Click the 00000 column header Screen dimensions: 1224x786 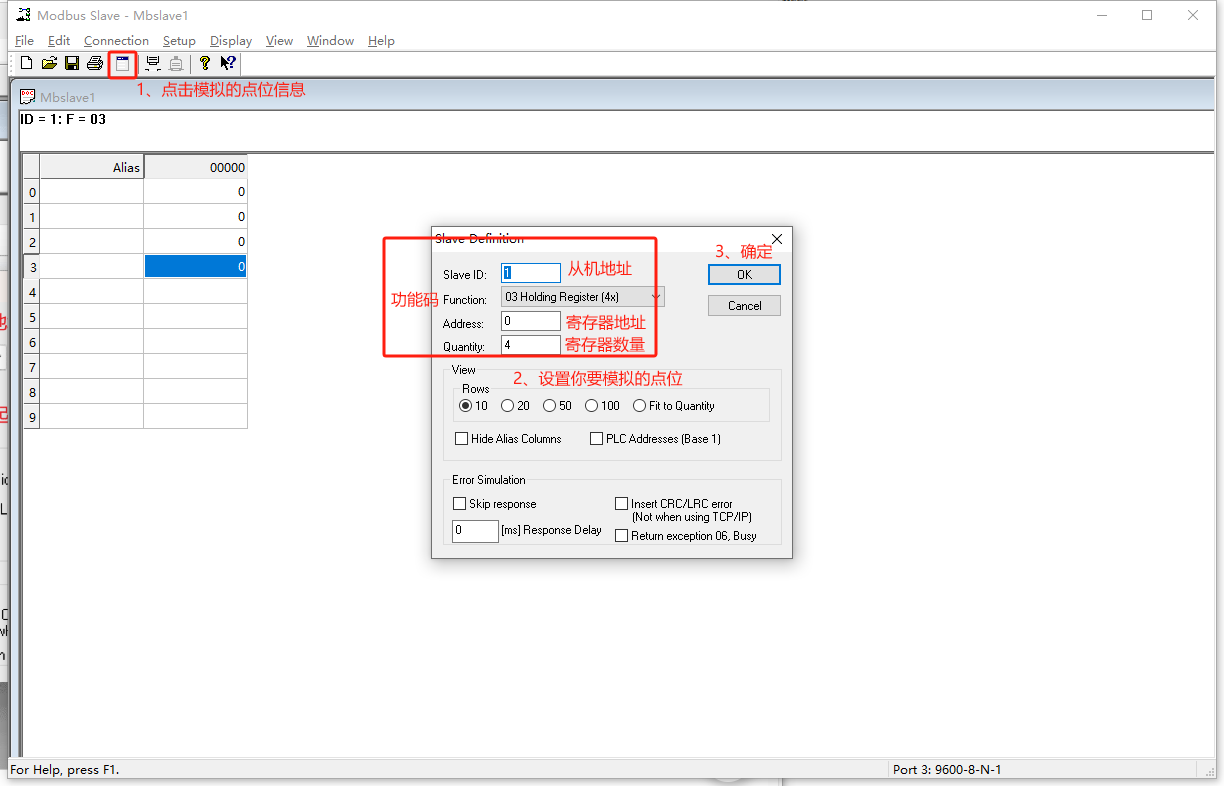(196, 167)
